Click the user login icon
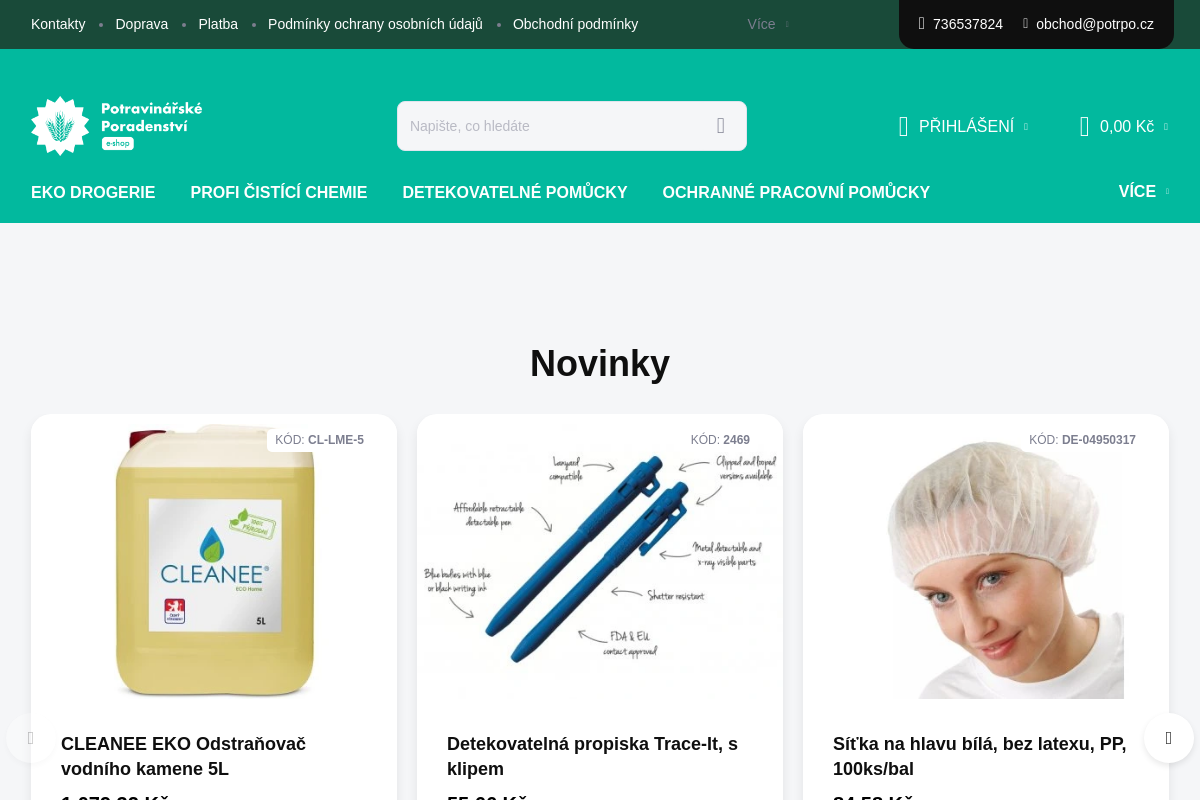1200x800 pixels. pos(903,126)
